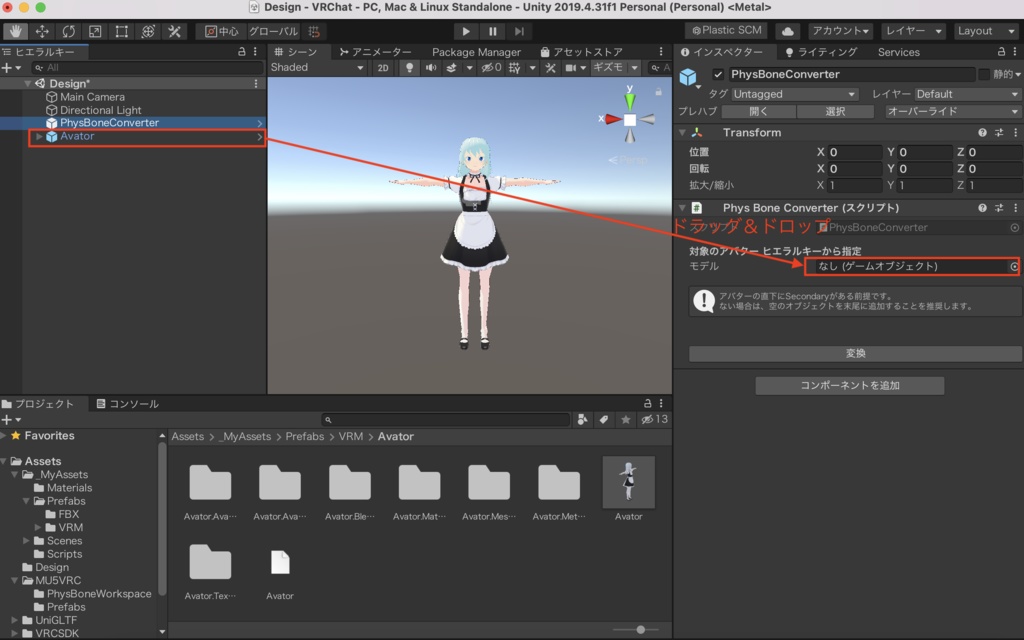The width and height of the screenshot is (1024, 640).
Task: Toggle scene audio in the Scene view
Action: tap(431, 66)
